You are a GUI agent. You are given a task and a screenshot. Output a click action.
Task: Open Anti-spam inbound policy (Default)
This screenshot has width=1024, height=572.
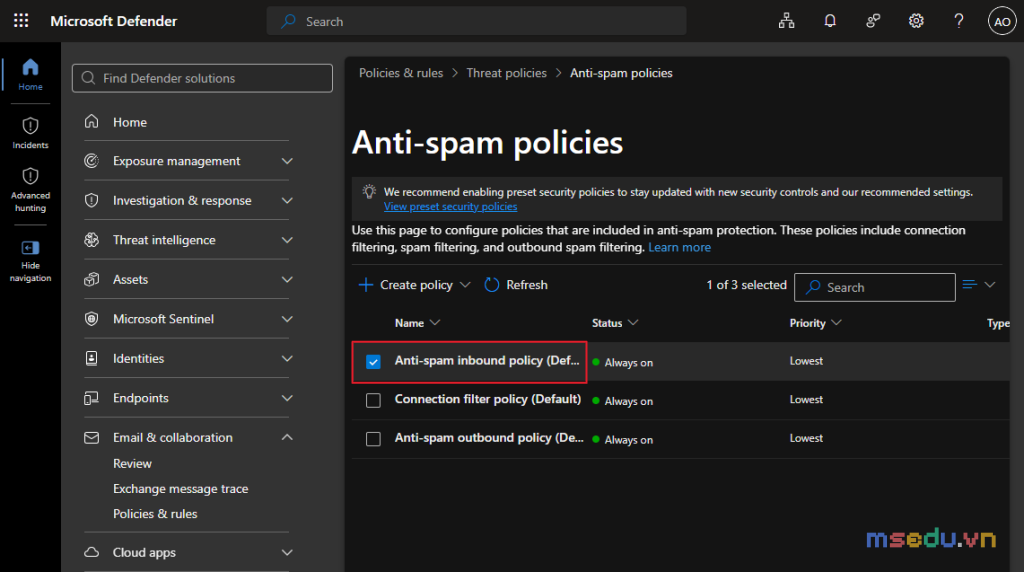(487, 360)
